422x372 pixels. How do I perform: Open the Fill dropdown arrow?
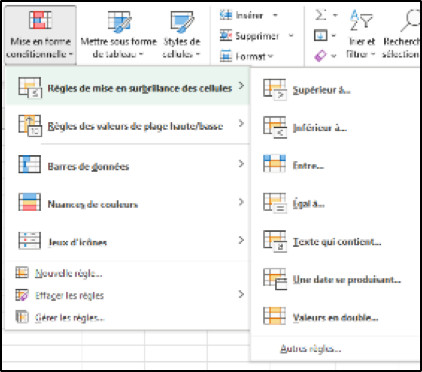pyautogui.click(x=334, y=36)
